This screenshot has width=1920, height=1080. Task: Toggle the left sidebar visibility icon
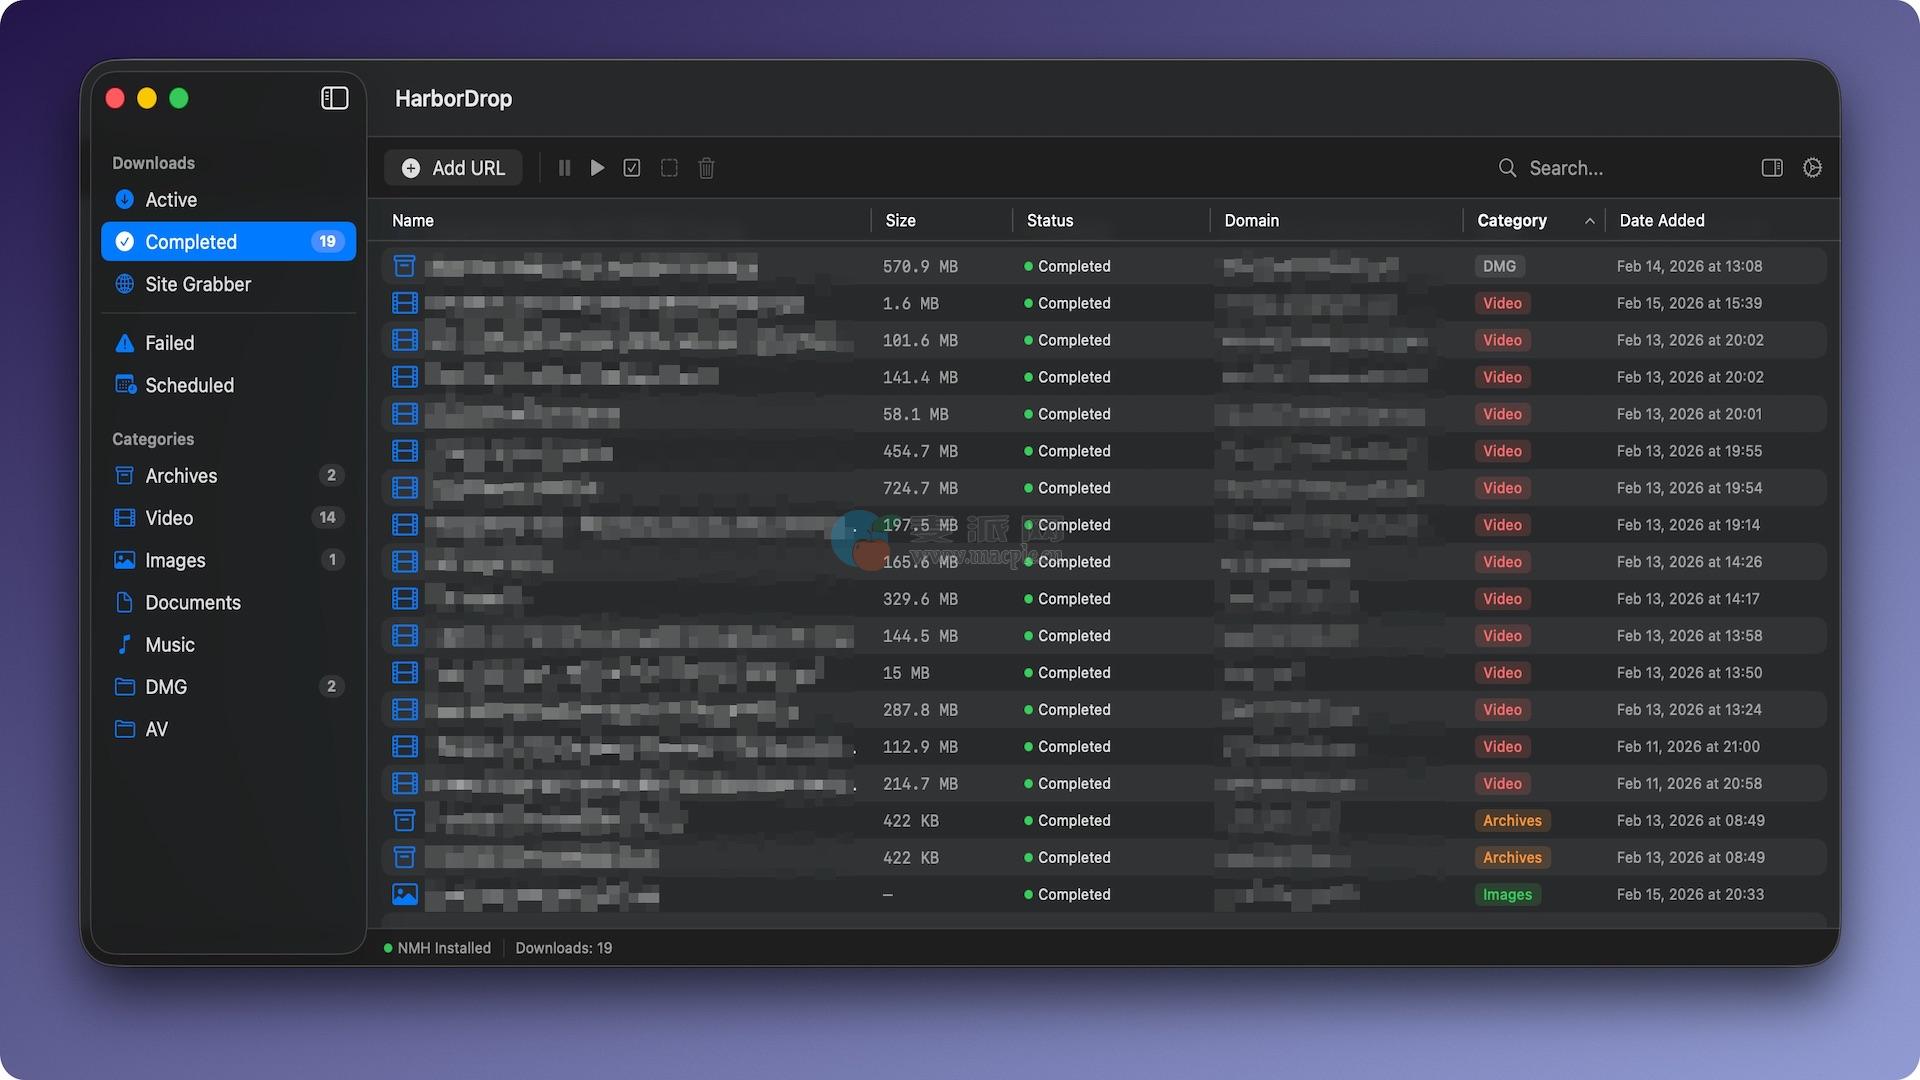(334, 98)
